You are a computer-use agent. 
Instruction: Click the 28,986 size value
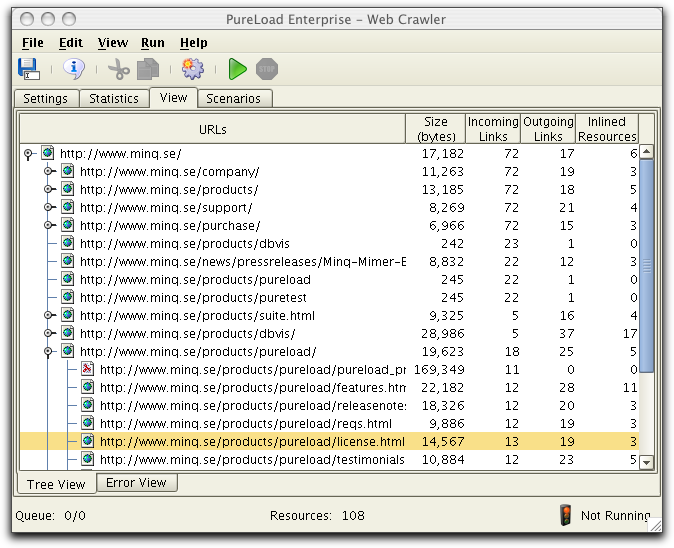tap(443, 334)
